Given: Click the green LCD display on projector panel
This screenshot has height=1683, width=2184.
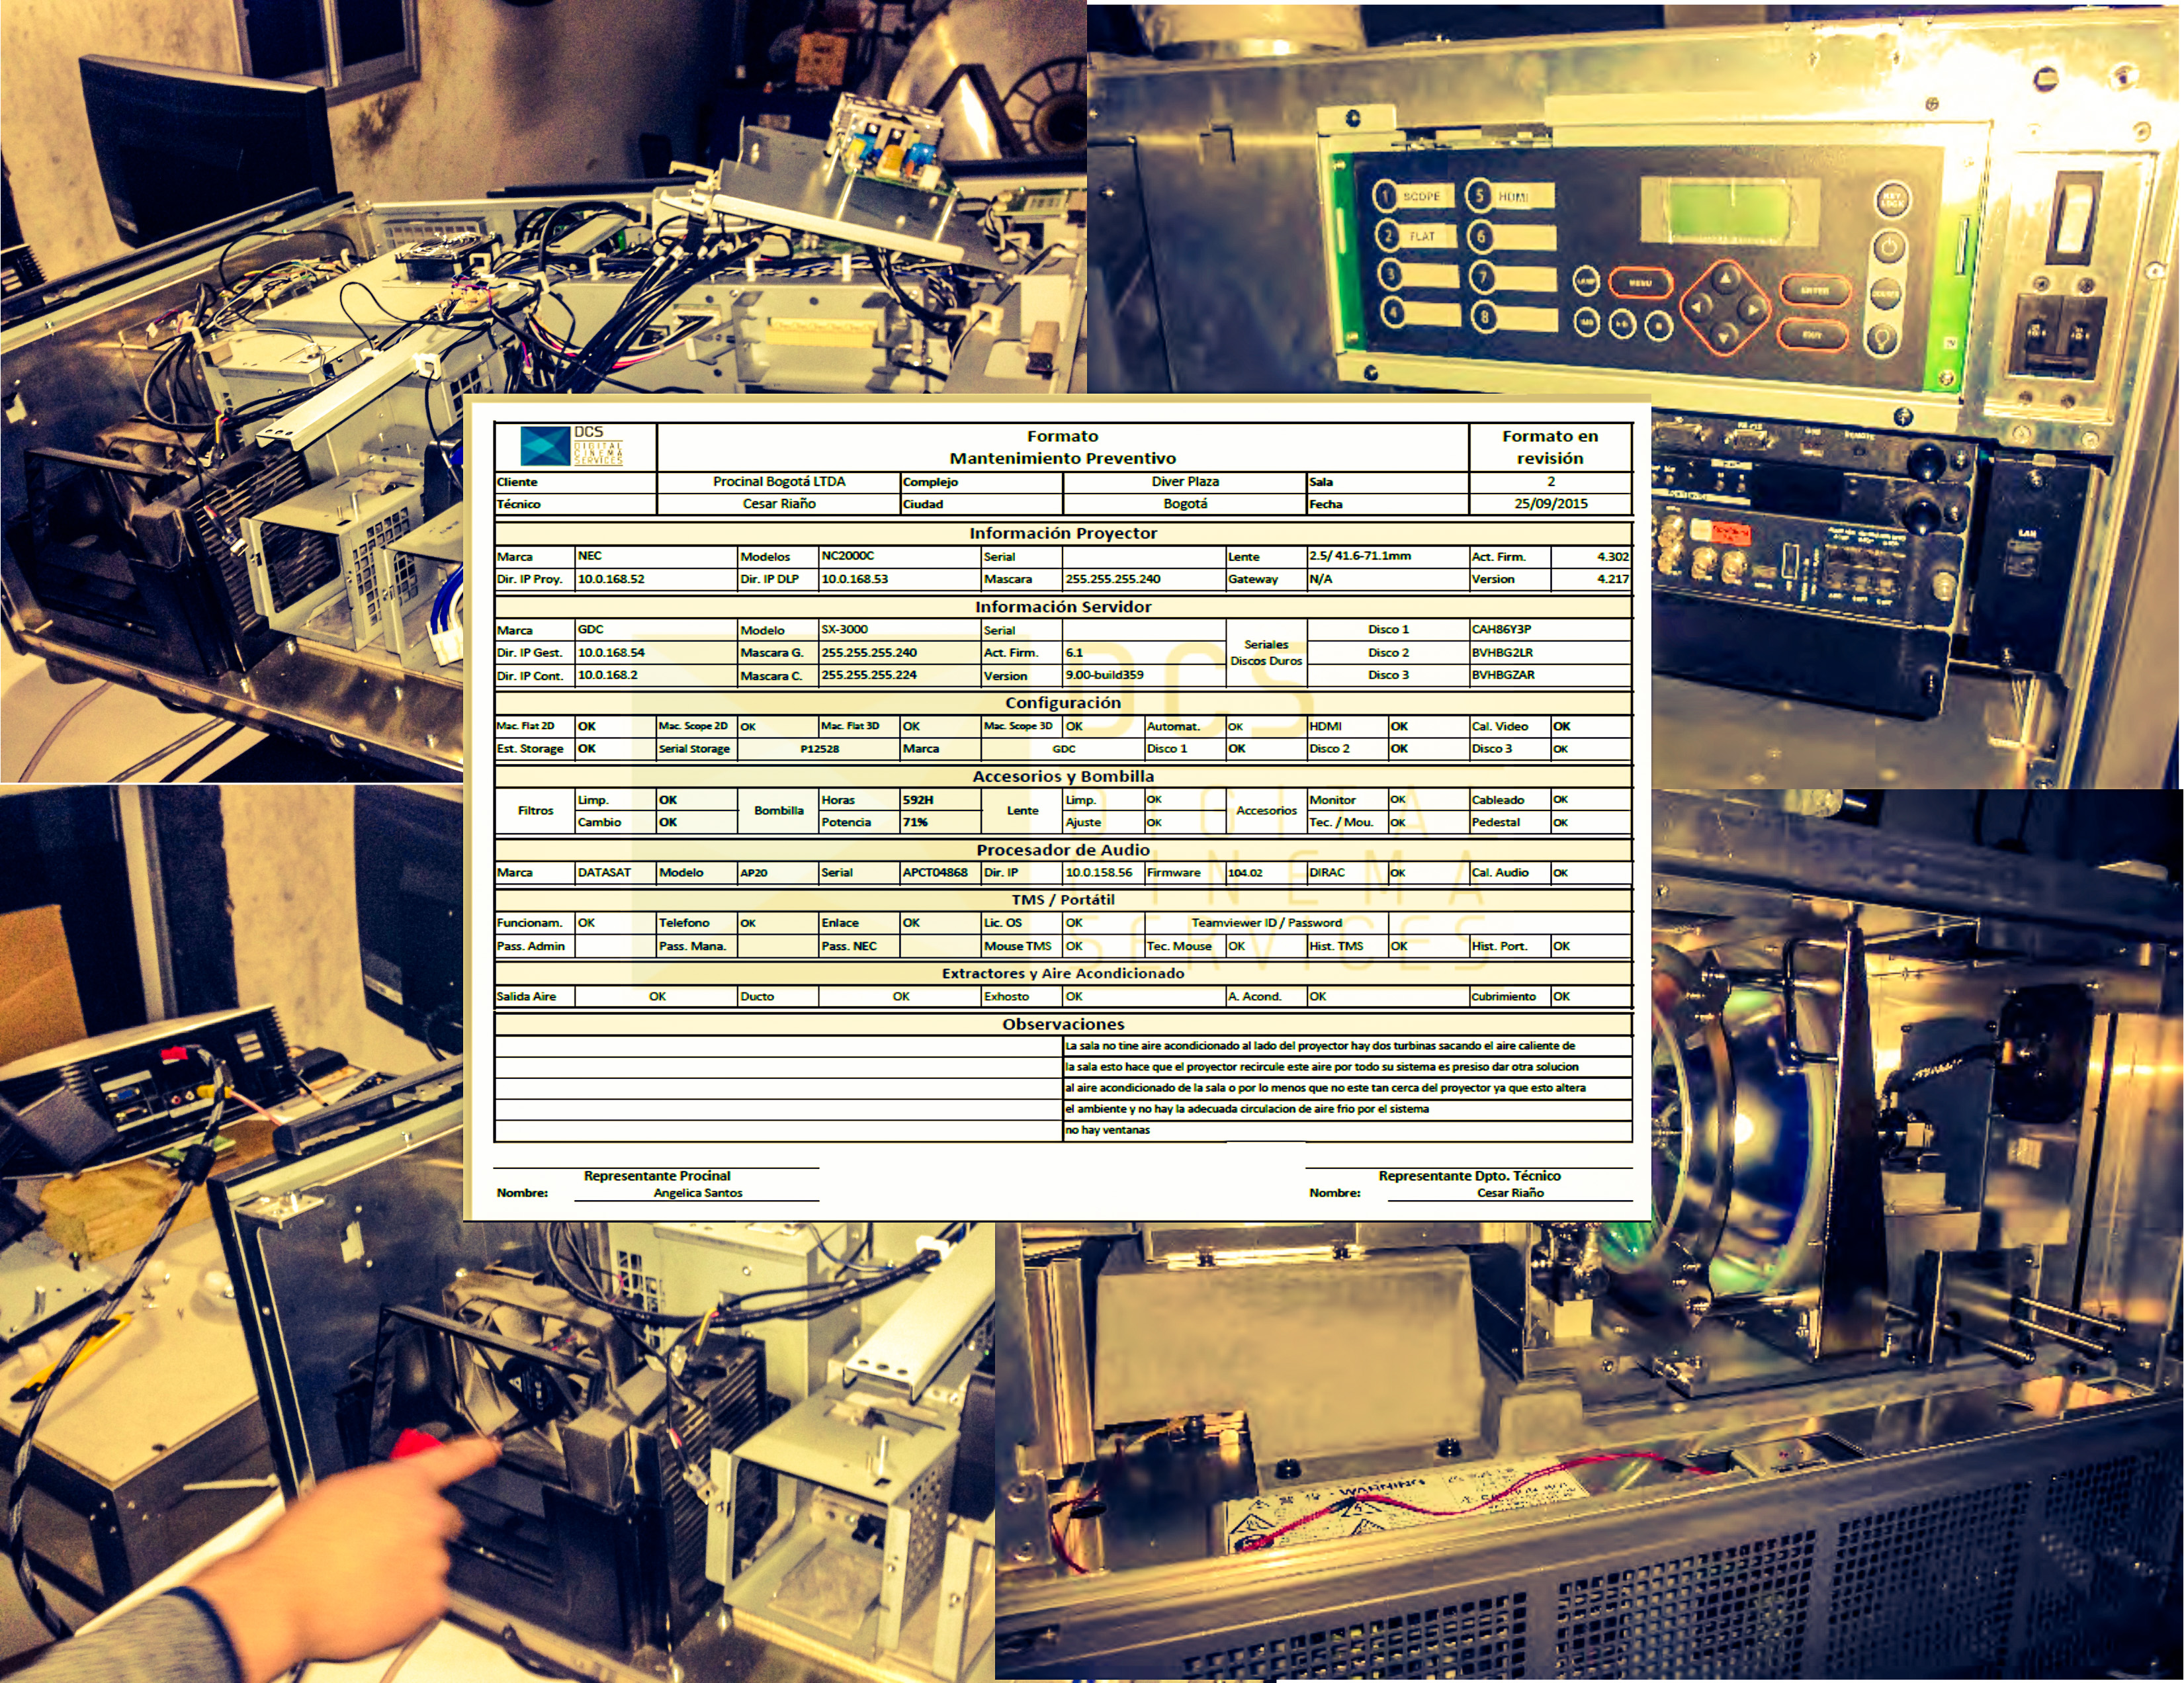Looking at the screenshot, I should [x=1730, y=211].
